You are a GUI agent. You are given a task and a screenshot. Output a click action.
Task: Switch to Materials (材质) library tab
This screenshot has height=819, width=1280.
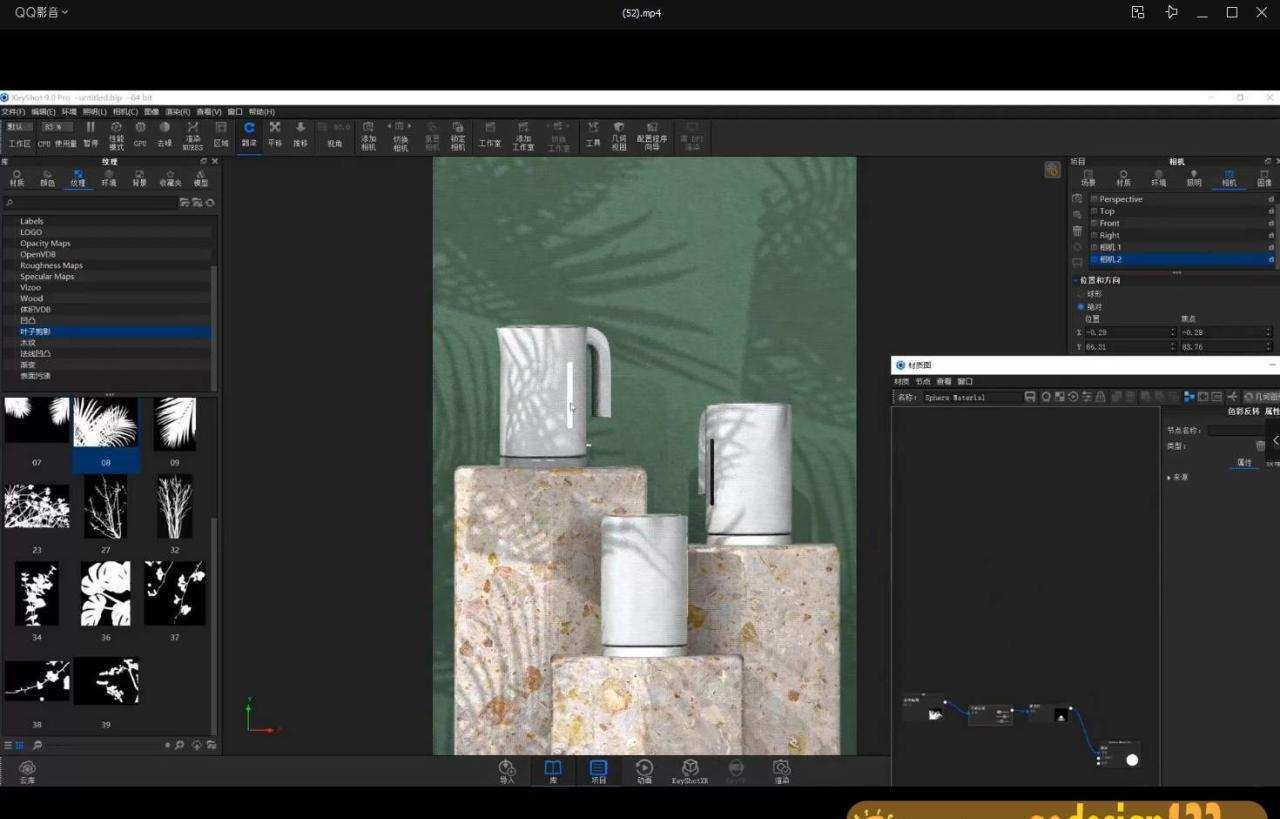pyautogui.click(x=17, y=178)
